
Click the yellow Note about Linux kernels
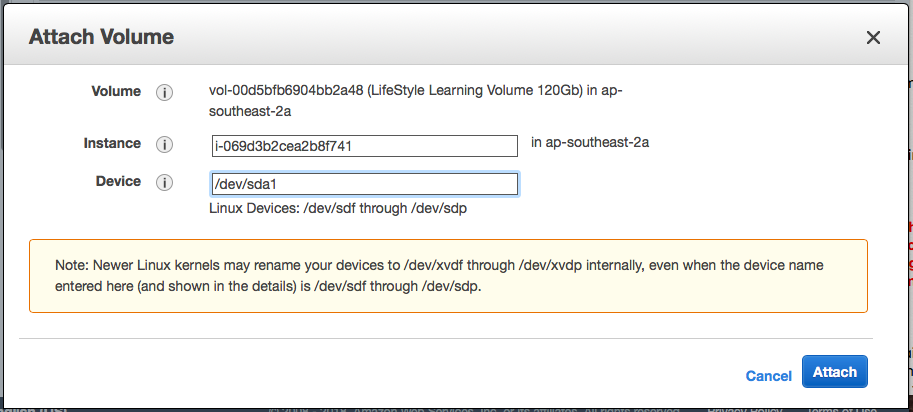[448, 276]
